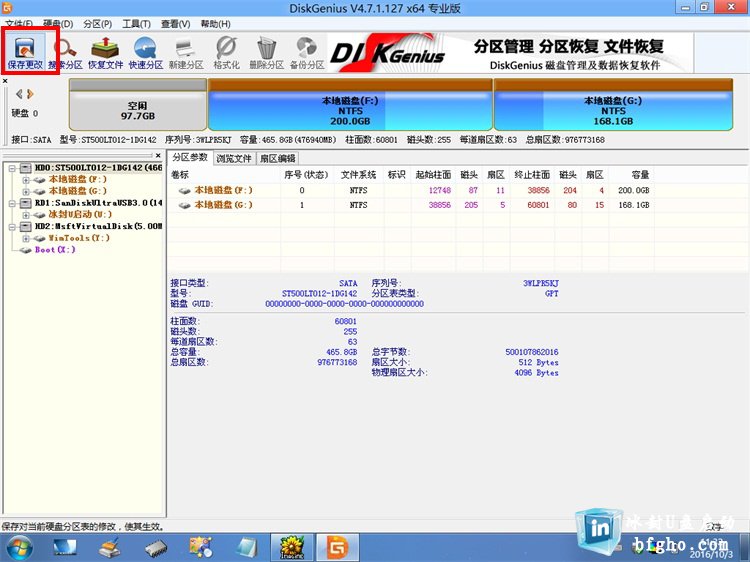The width and height of the screenshot is (750, 562).
Task: Open the Tools (工具) menu
Action: pyautogui.click(x=136, y=23)
